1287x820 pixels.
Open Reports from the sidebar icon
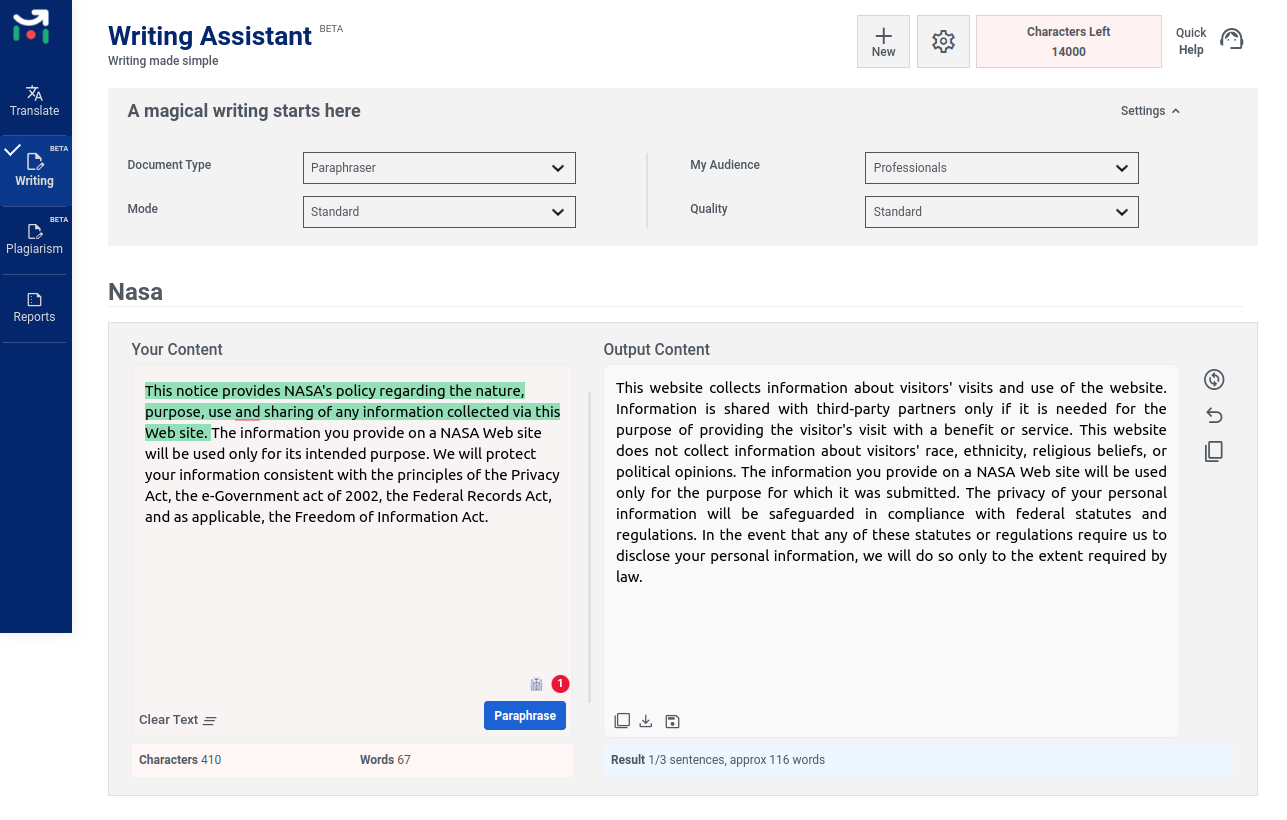pyautogui.click(x=35, y=307)
